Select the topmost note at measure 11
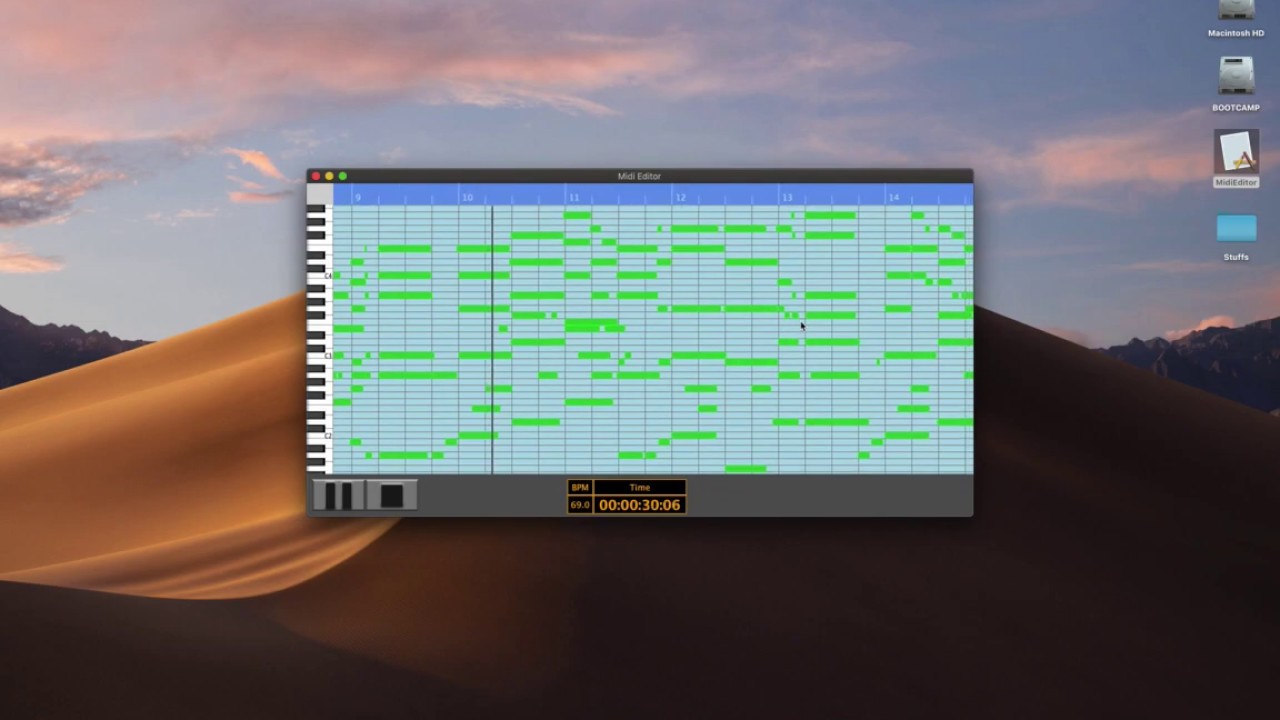This screenshot has height=720, width=1280. pos(578,215)
